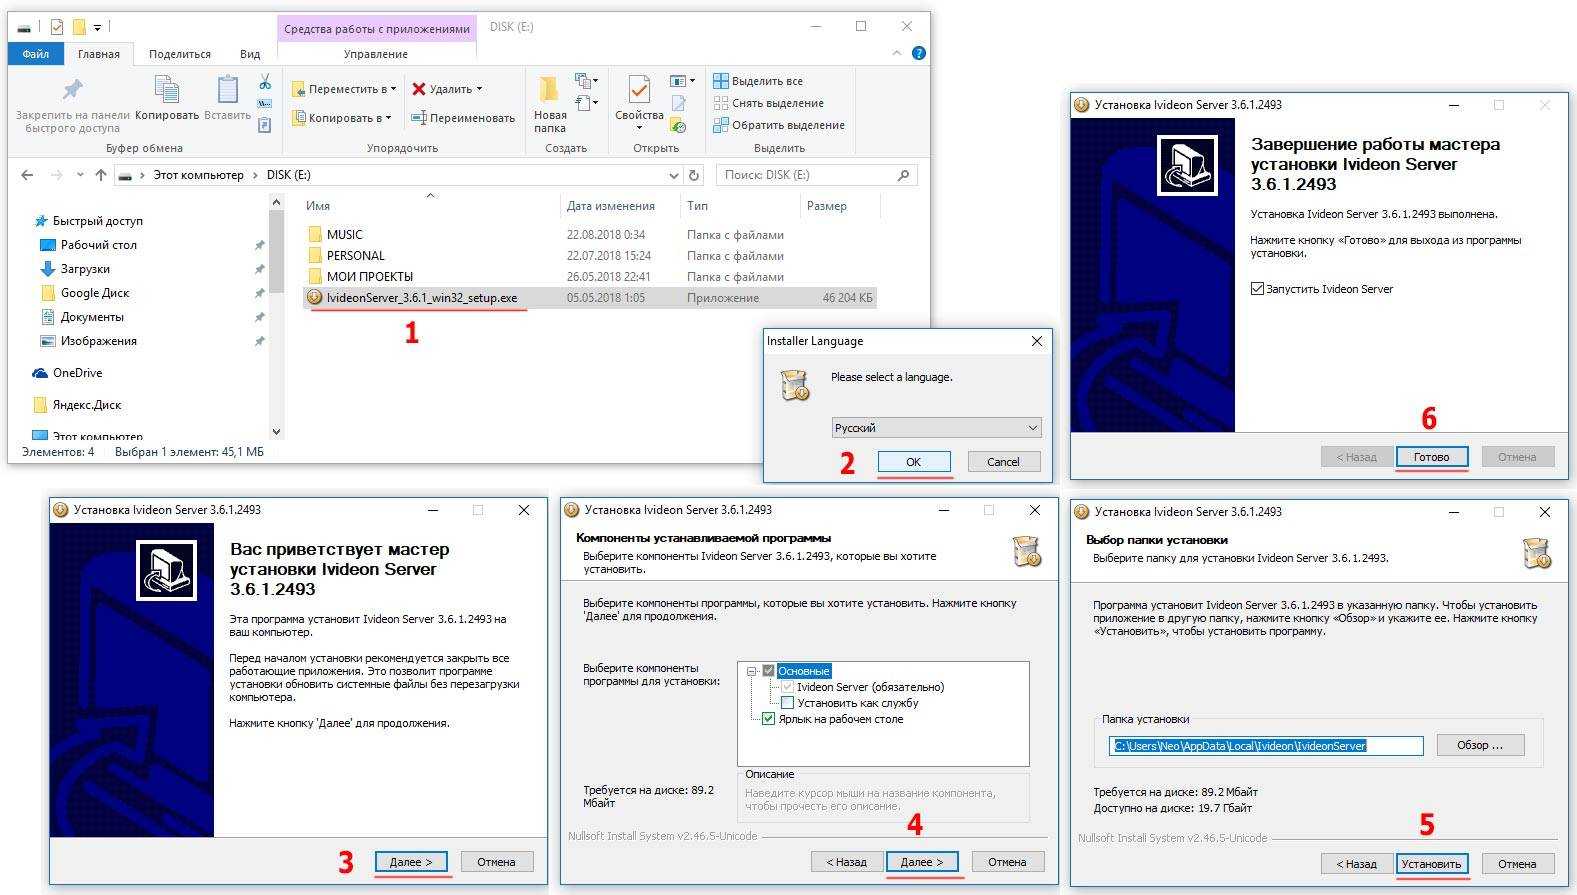The image size is (1577, 895).
Task: Click the New Folder icon
Action: point(549,91)
